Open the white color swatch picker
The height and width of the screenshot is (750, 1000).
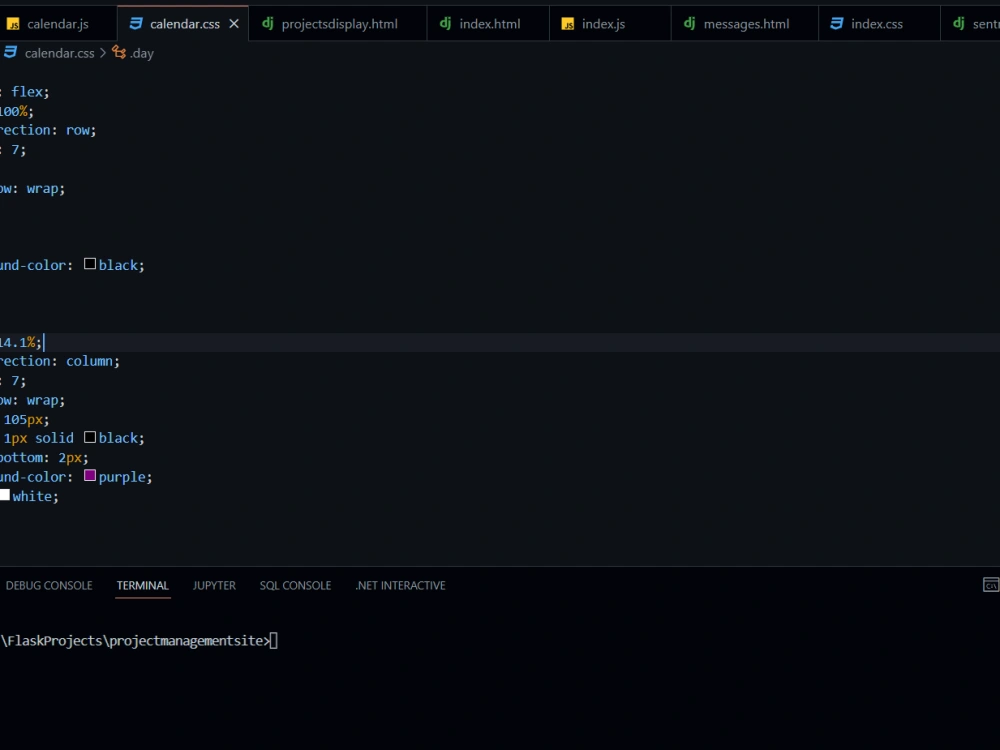[x=4, y=495]
